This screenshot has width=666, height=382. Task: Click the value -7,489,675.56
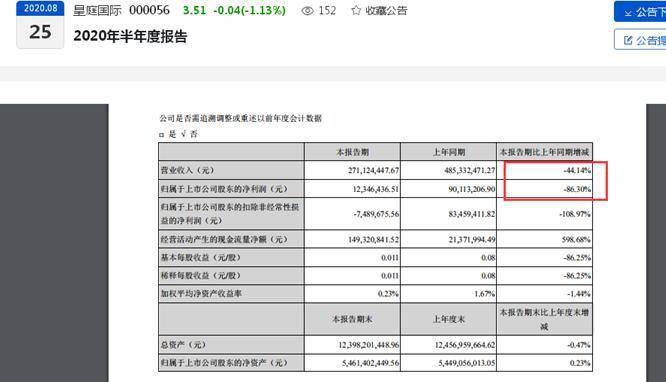pos(376,214)
